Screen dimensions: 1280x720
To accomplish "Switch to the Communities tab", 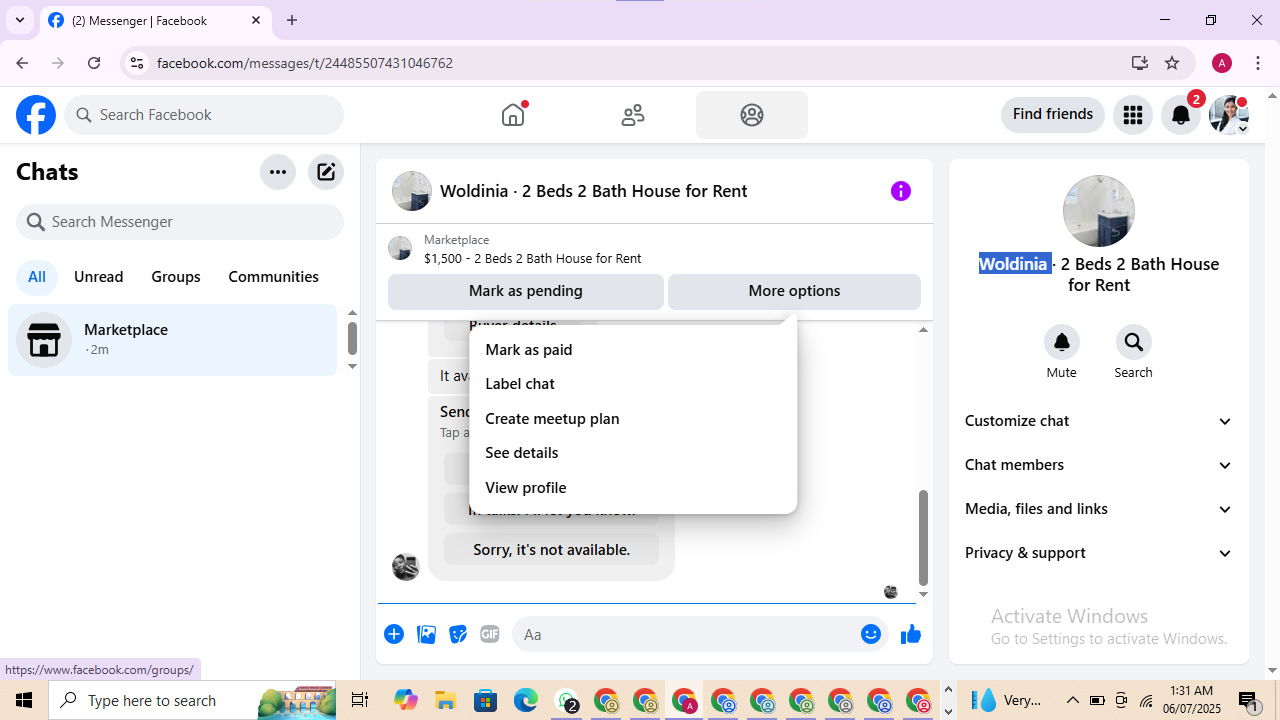I will click(x=273, y=277).
